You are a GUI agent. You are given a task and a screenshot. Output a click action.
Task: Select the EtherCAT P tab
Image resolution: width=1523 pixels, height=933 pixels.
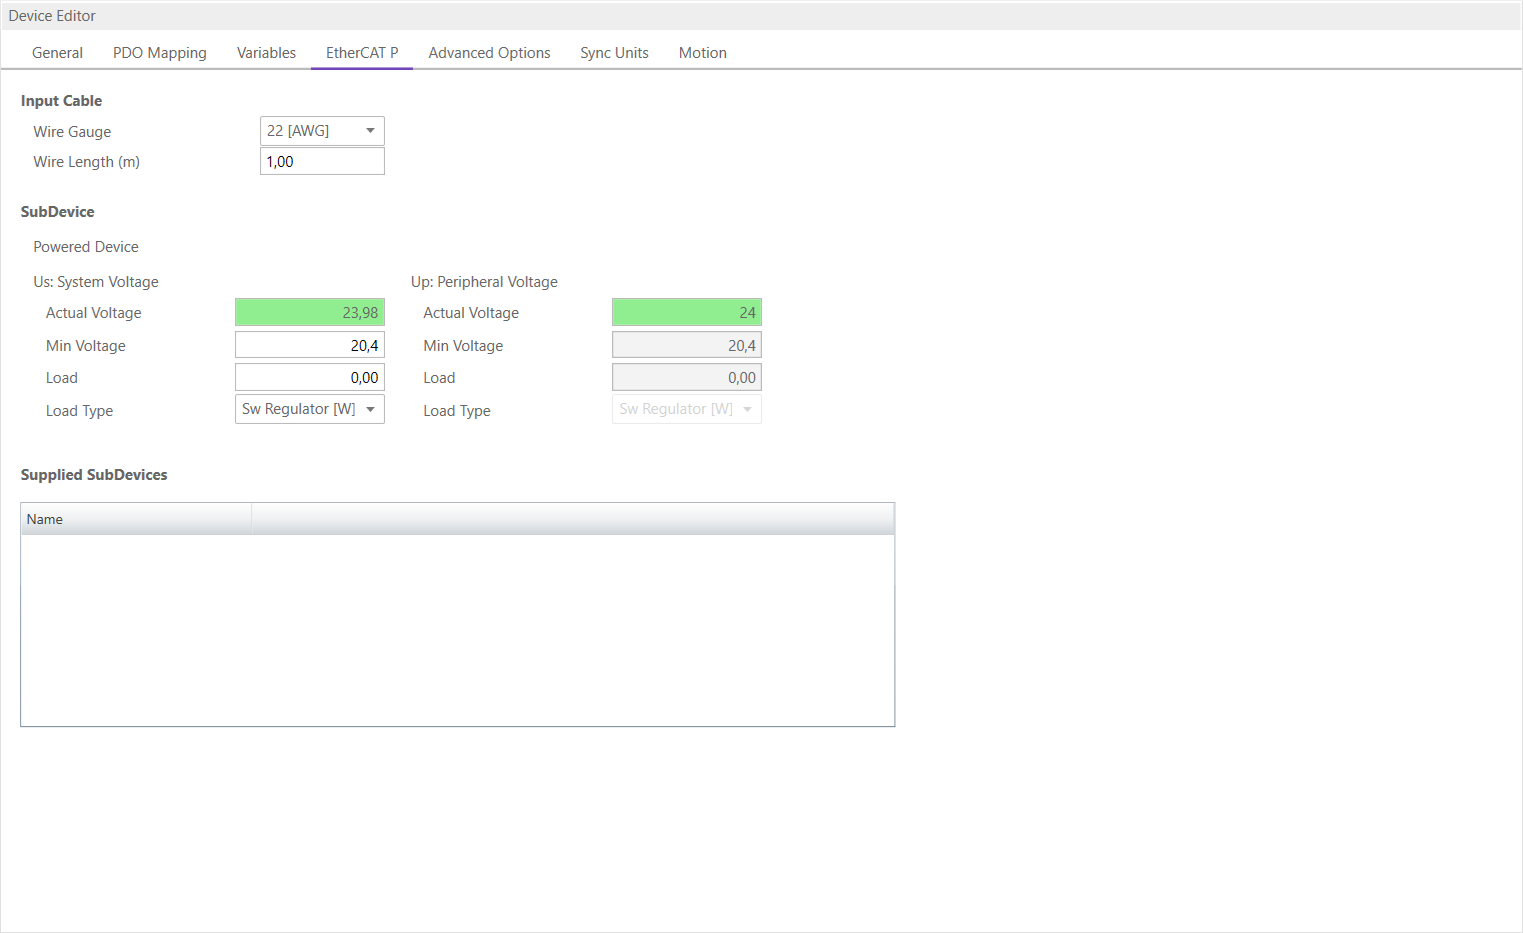tap(362, 53)
